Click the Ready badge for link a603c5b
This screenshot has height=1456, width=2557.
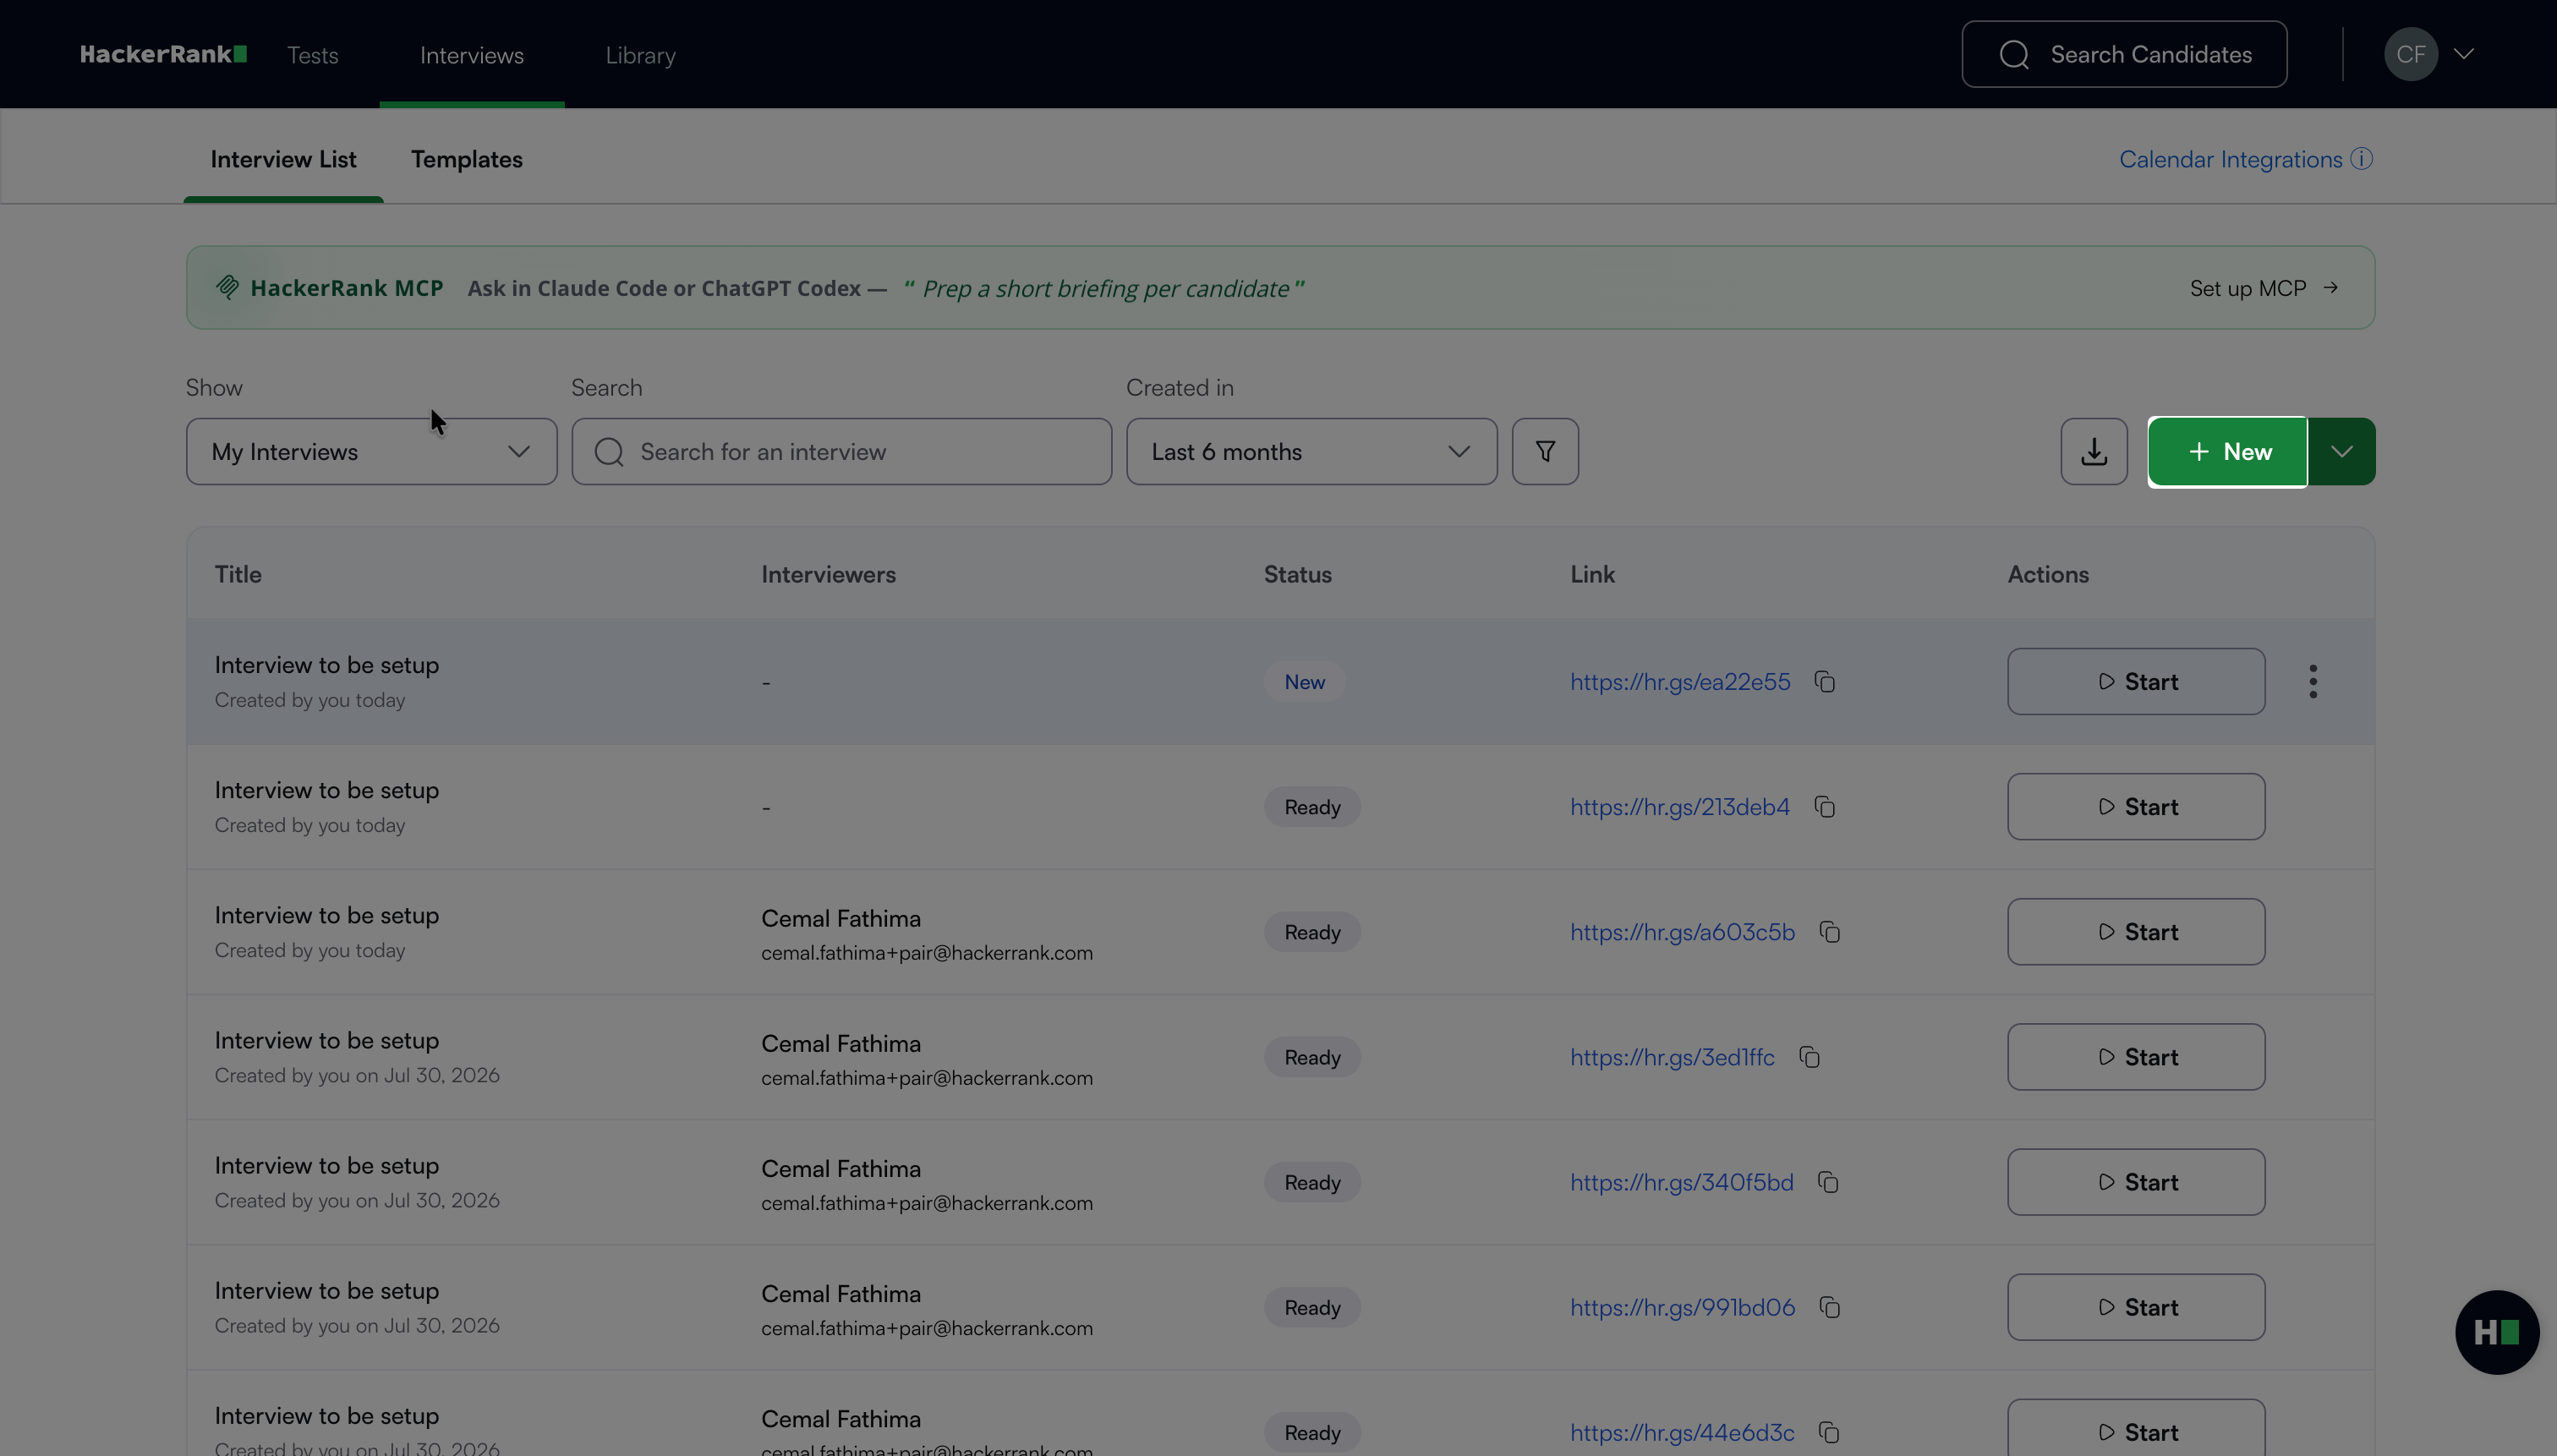point(1312,932)
